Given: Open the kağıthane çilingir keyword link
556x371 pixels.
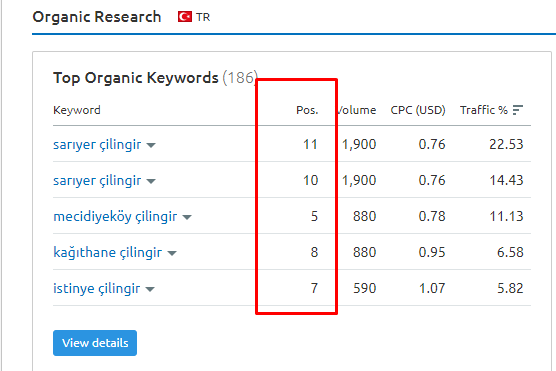Looking at the screenshot, I should [107, 253].
